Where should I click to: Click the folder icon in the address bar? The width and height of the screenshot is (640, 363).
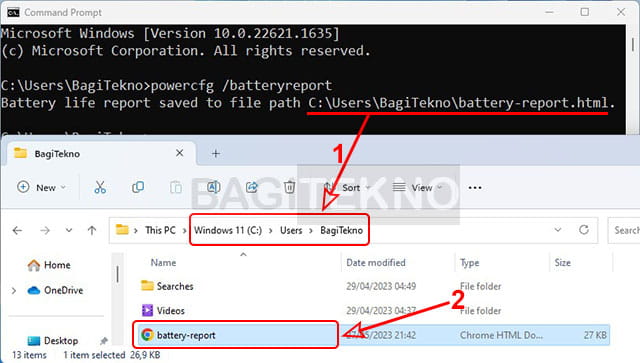(x=122, y=230)
